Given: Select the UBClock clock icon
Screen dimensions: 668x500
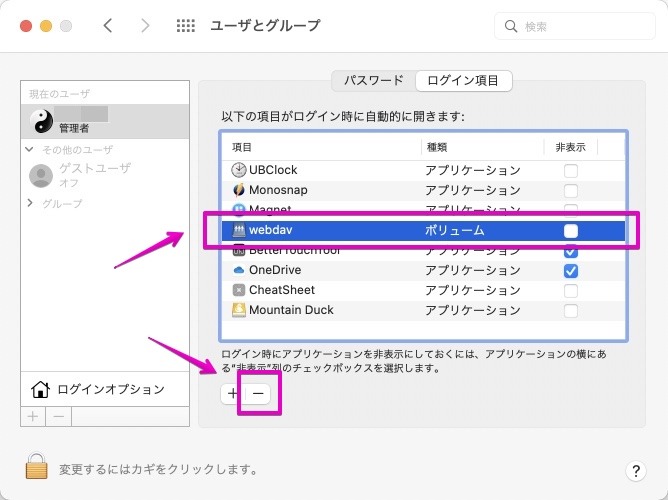Looking at the screenshot, I should tap(239, 170).
